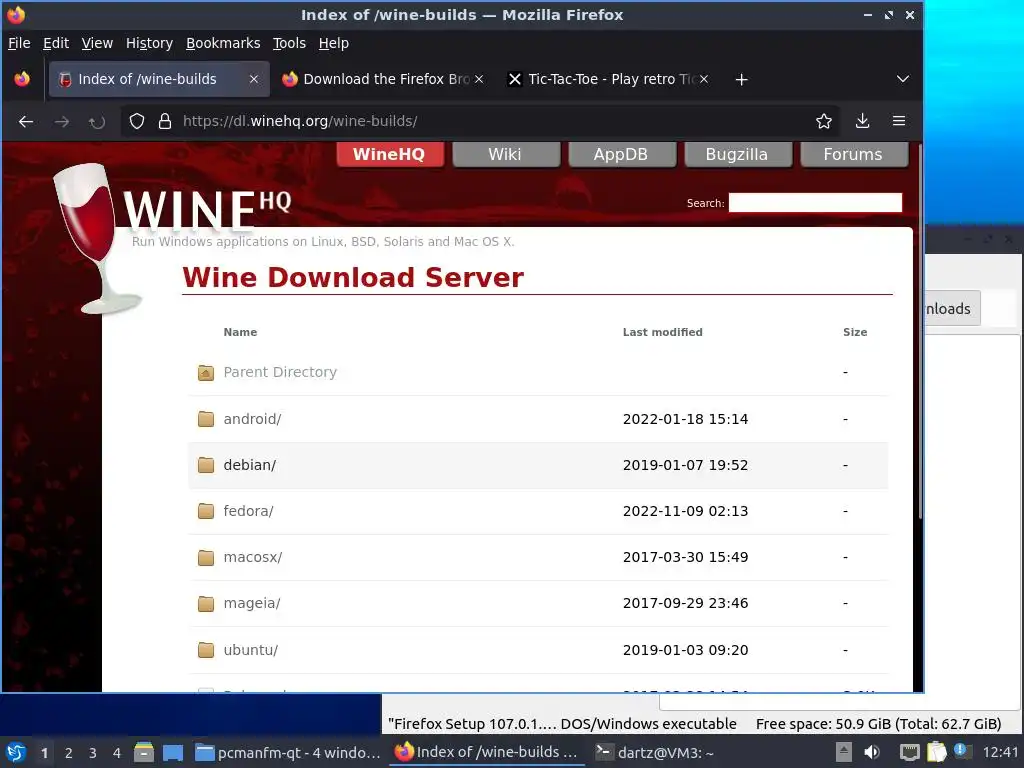The image size is (1024, 768).
Task: Switch to the pcmanfm-qt taskbar window
Action: point(288,752)
